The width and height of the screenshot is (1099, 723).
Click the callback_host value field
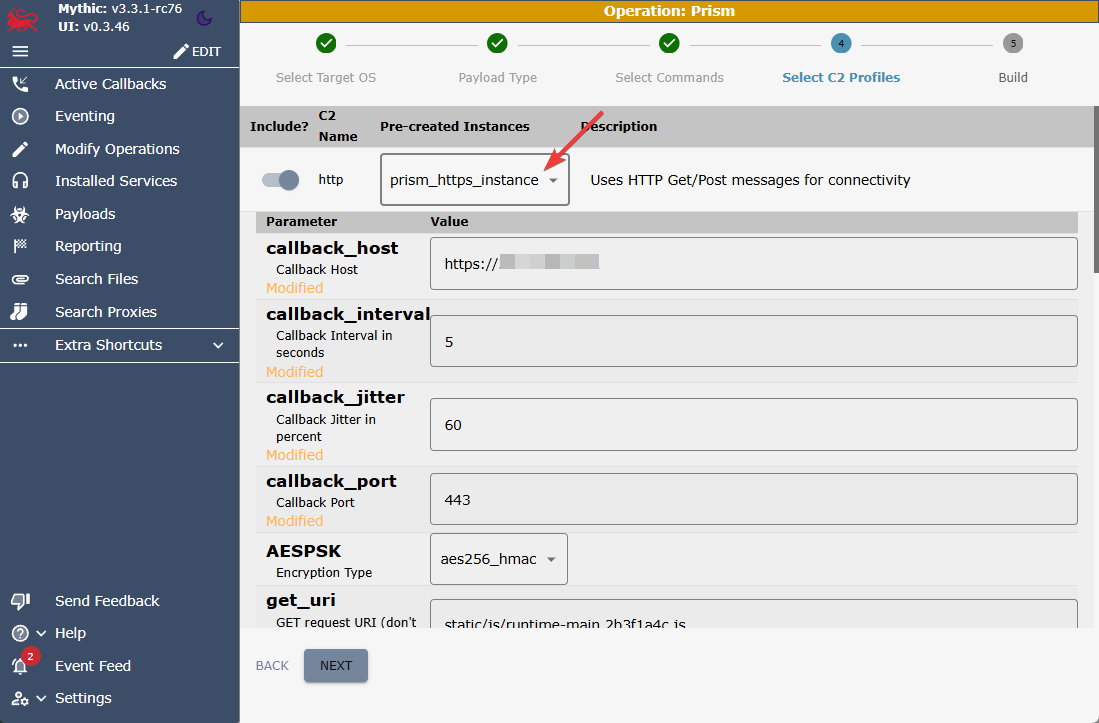753,263
